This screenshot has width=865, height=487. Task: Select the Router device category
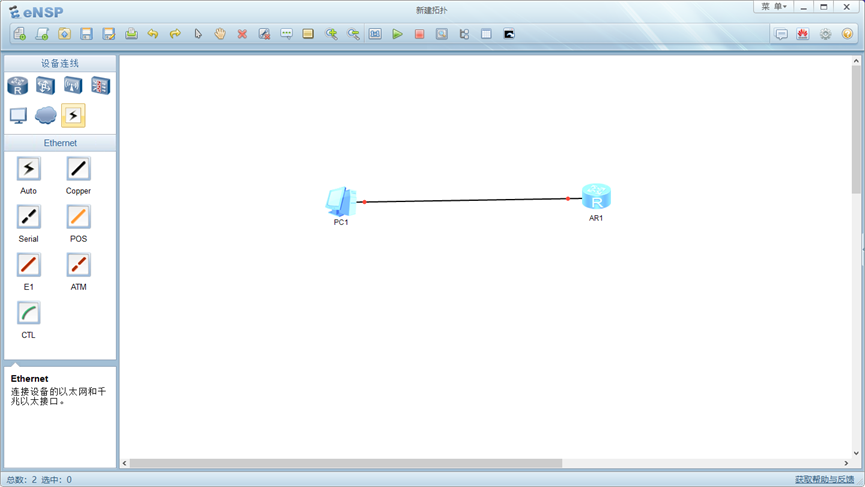tap(18, 85)
